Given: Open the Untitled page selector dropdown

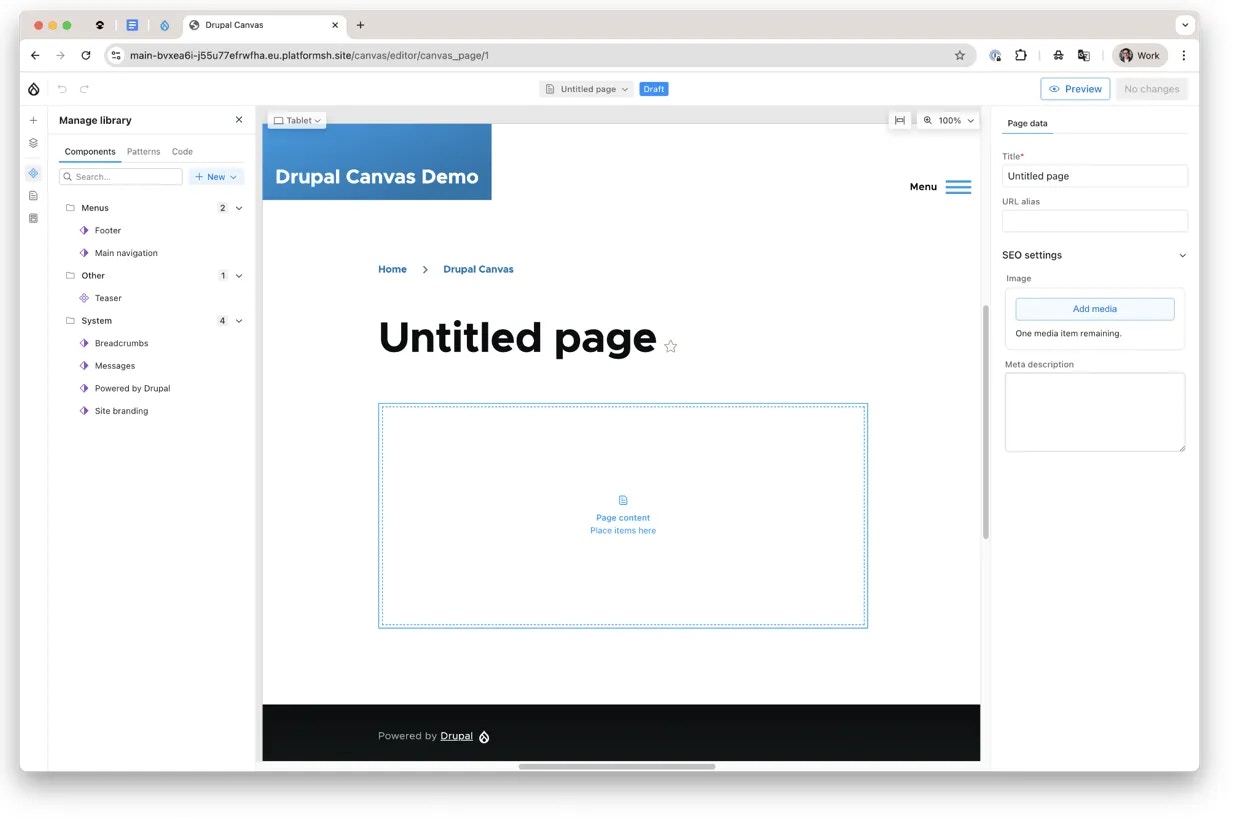Looking at the screenshot, I should point(587,89).
